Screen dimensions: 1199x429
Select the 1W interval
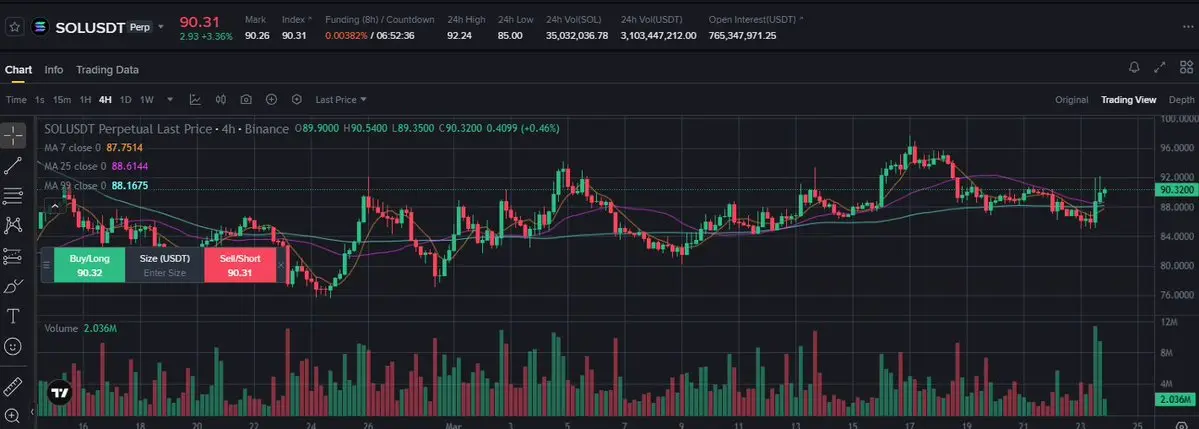tap(147, 99)
